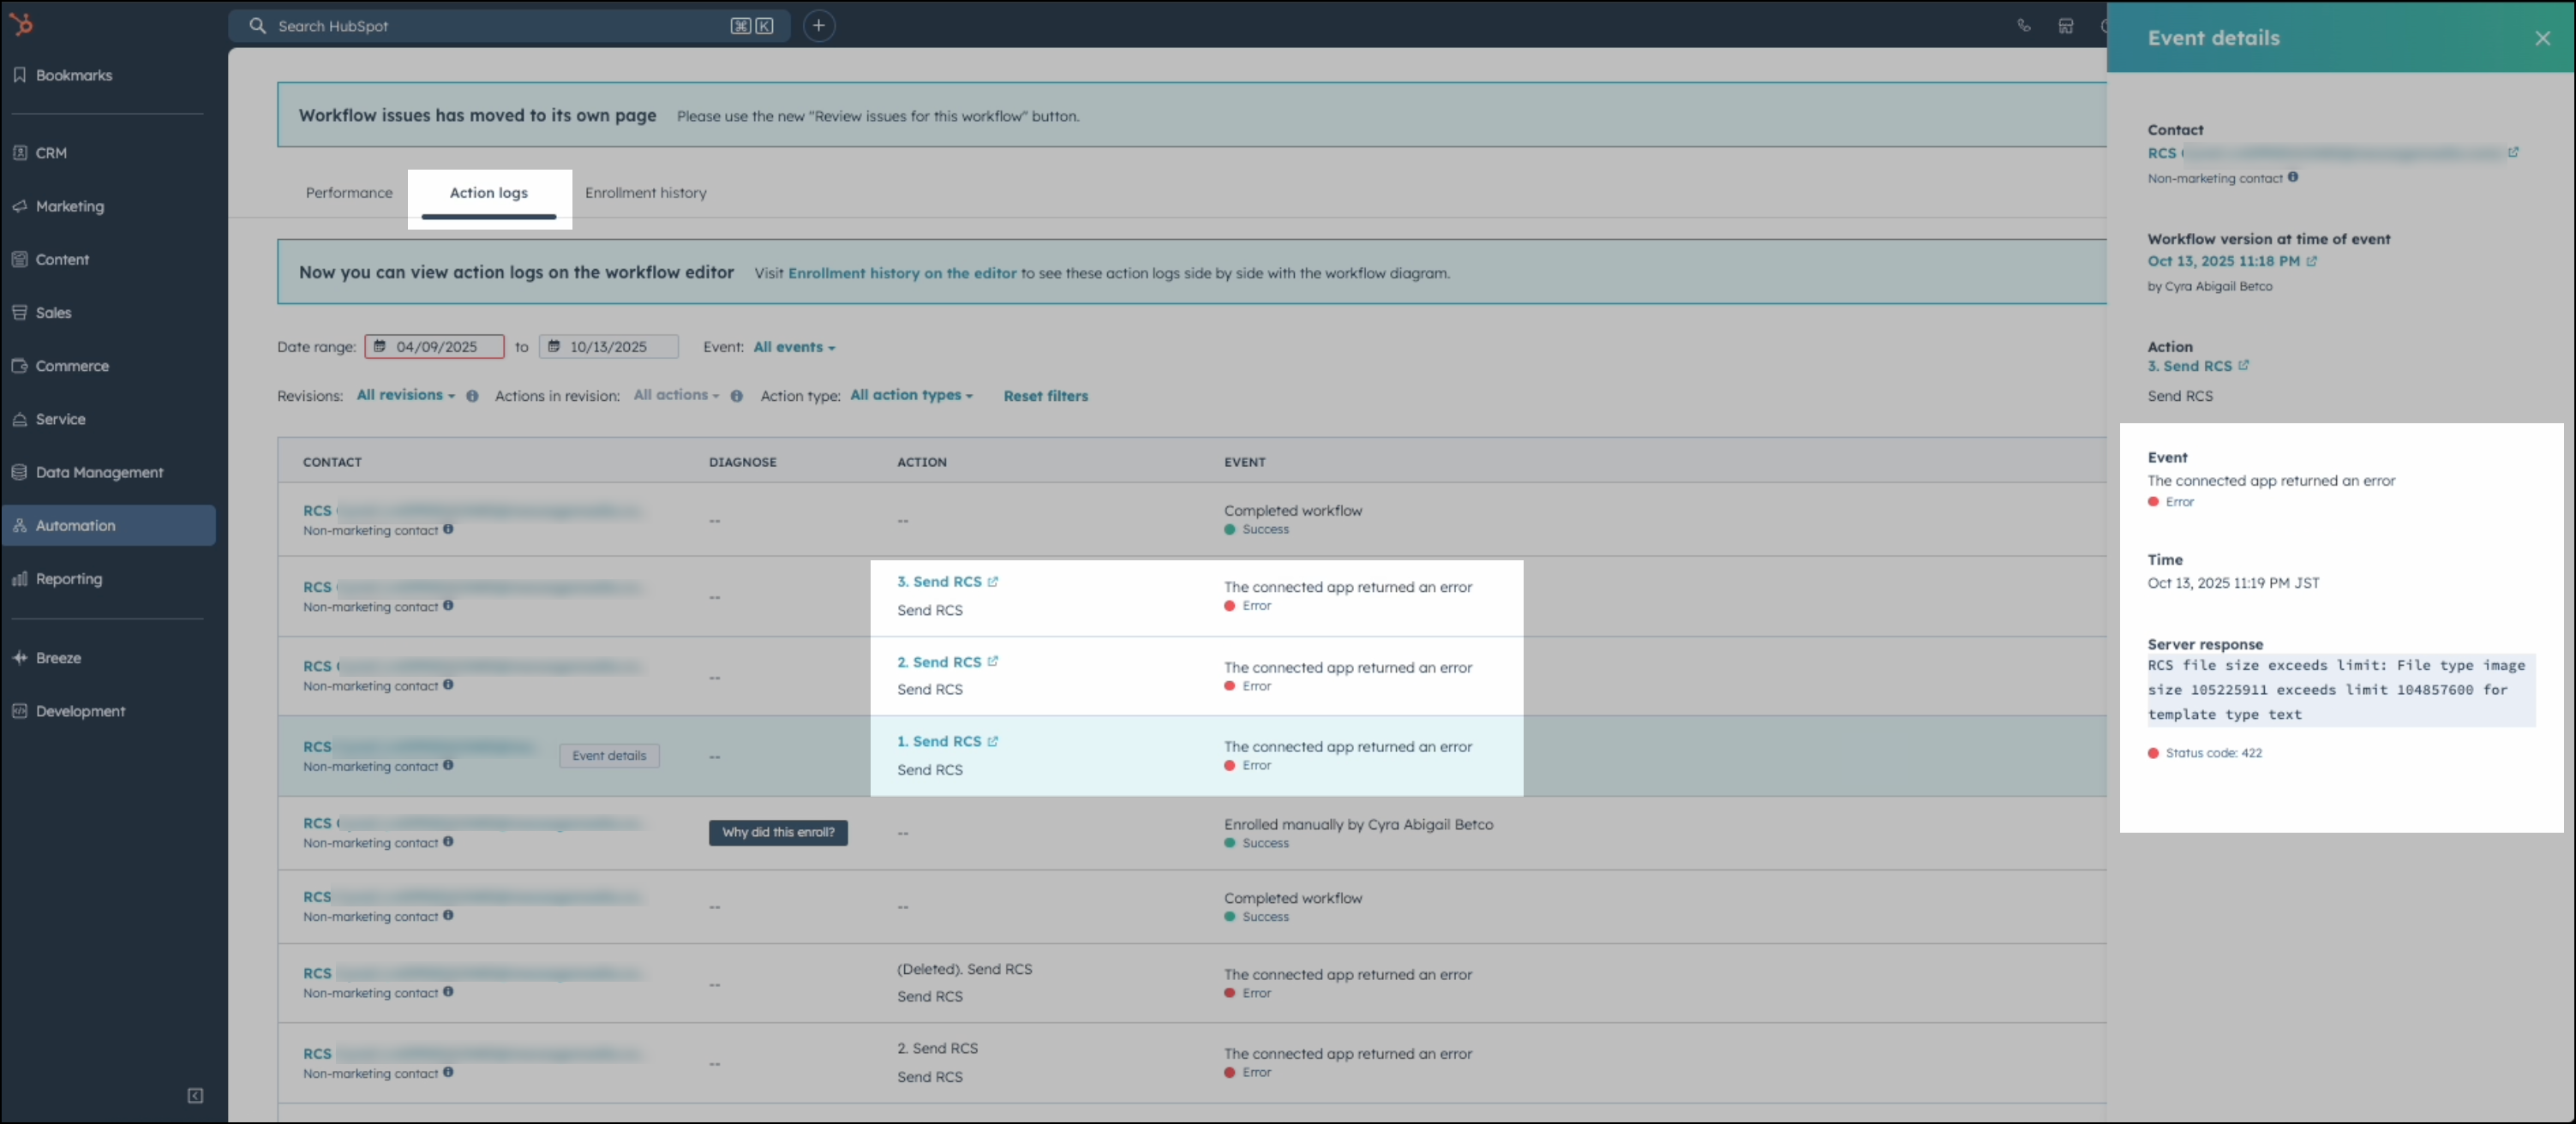Open the All revisions dropdown
The height and width of the screenshot is (1124, 2576).
[405, 395]
